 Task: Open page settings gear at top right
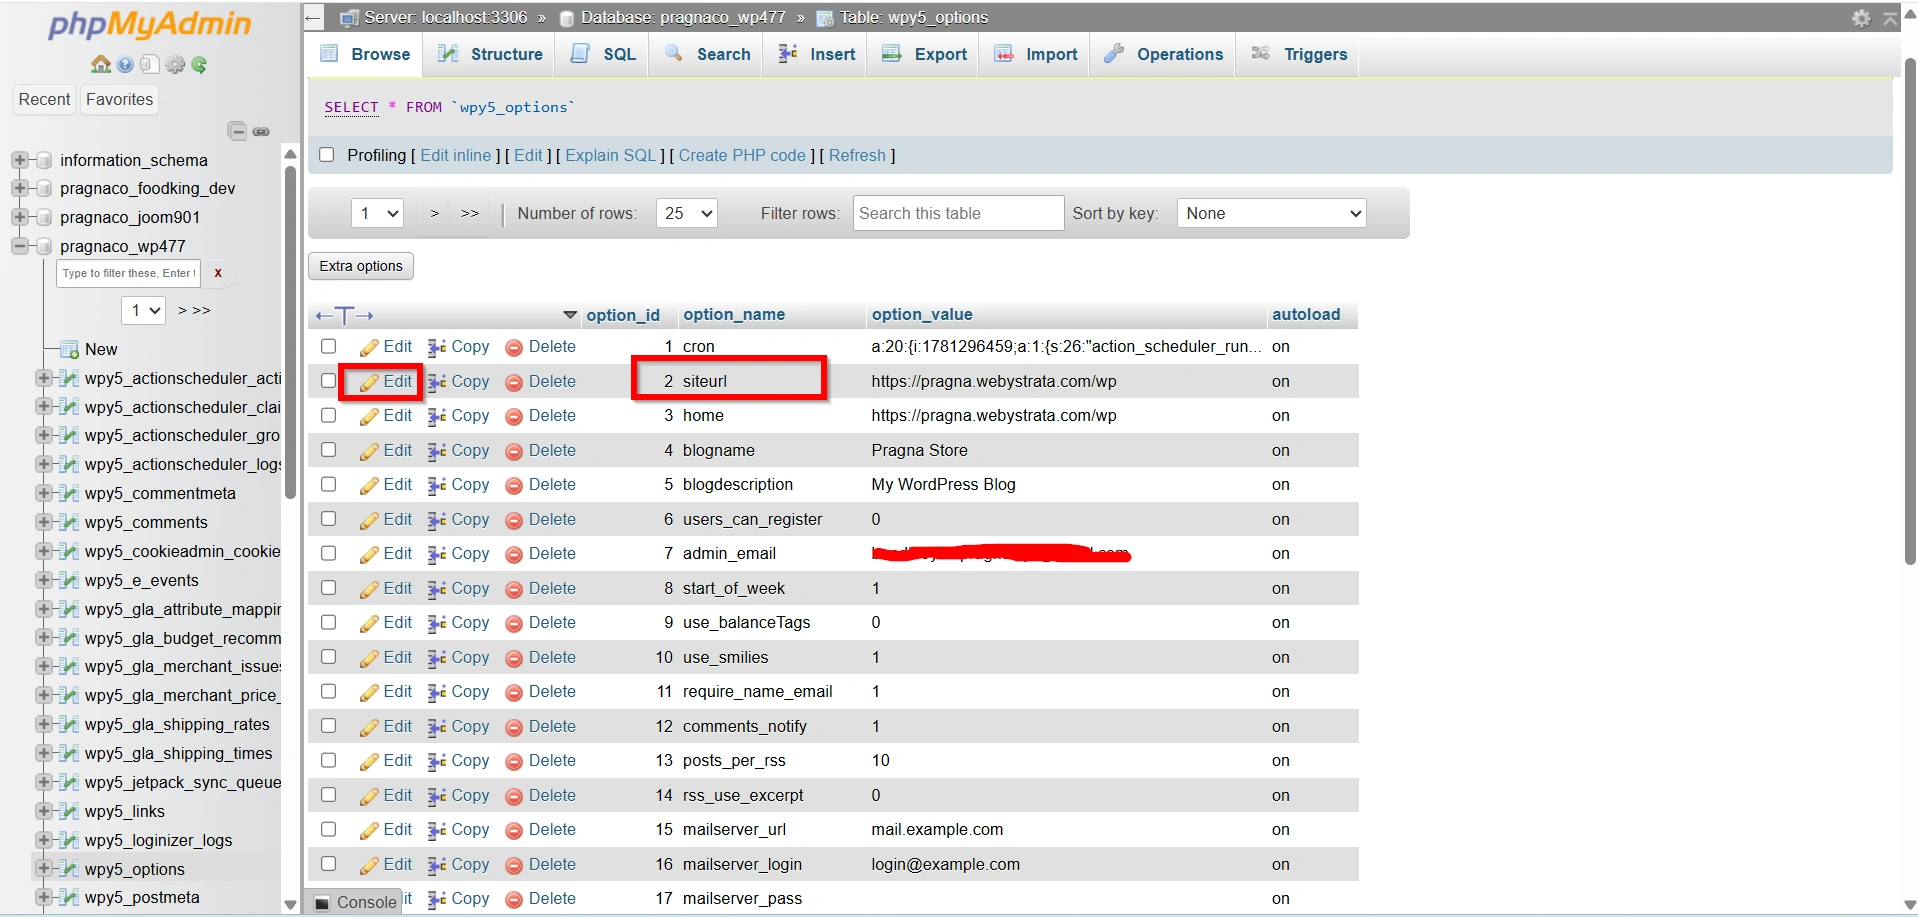coord(1861,18)
